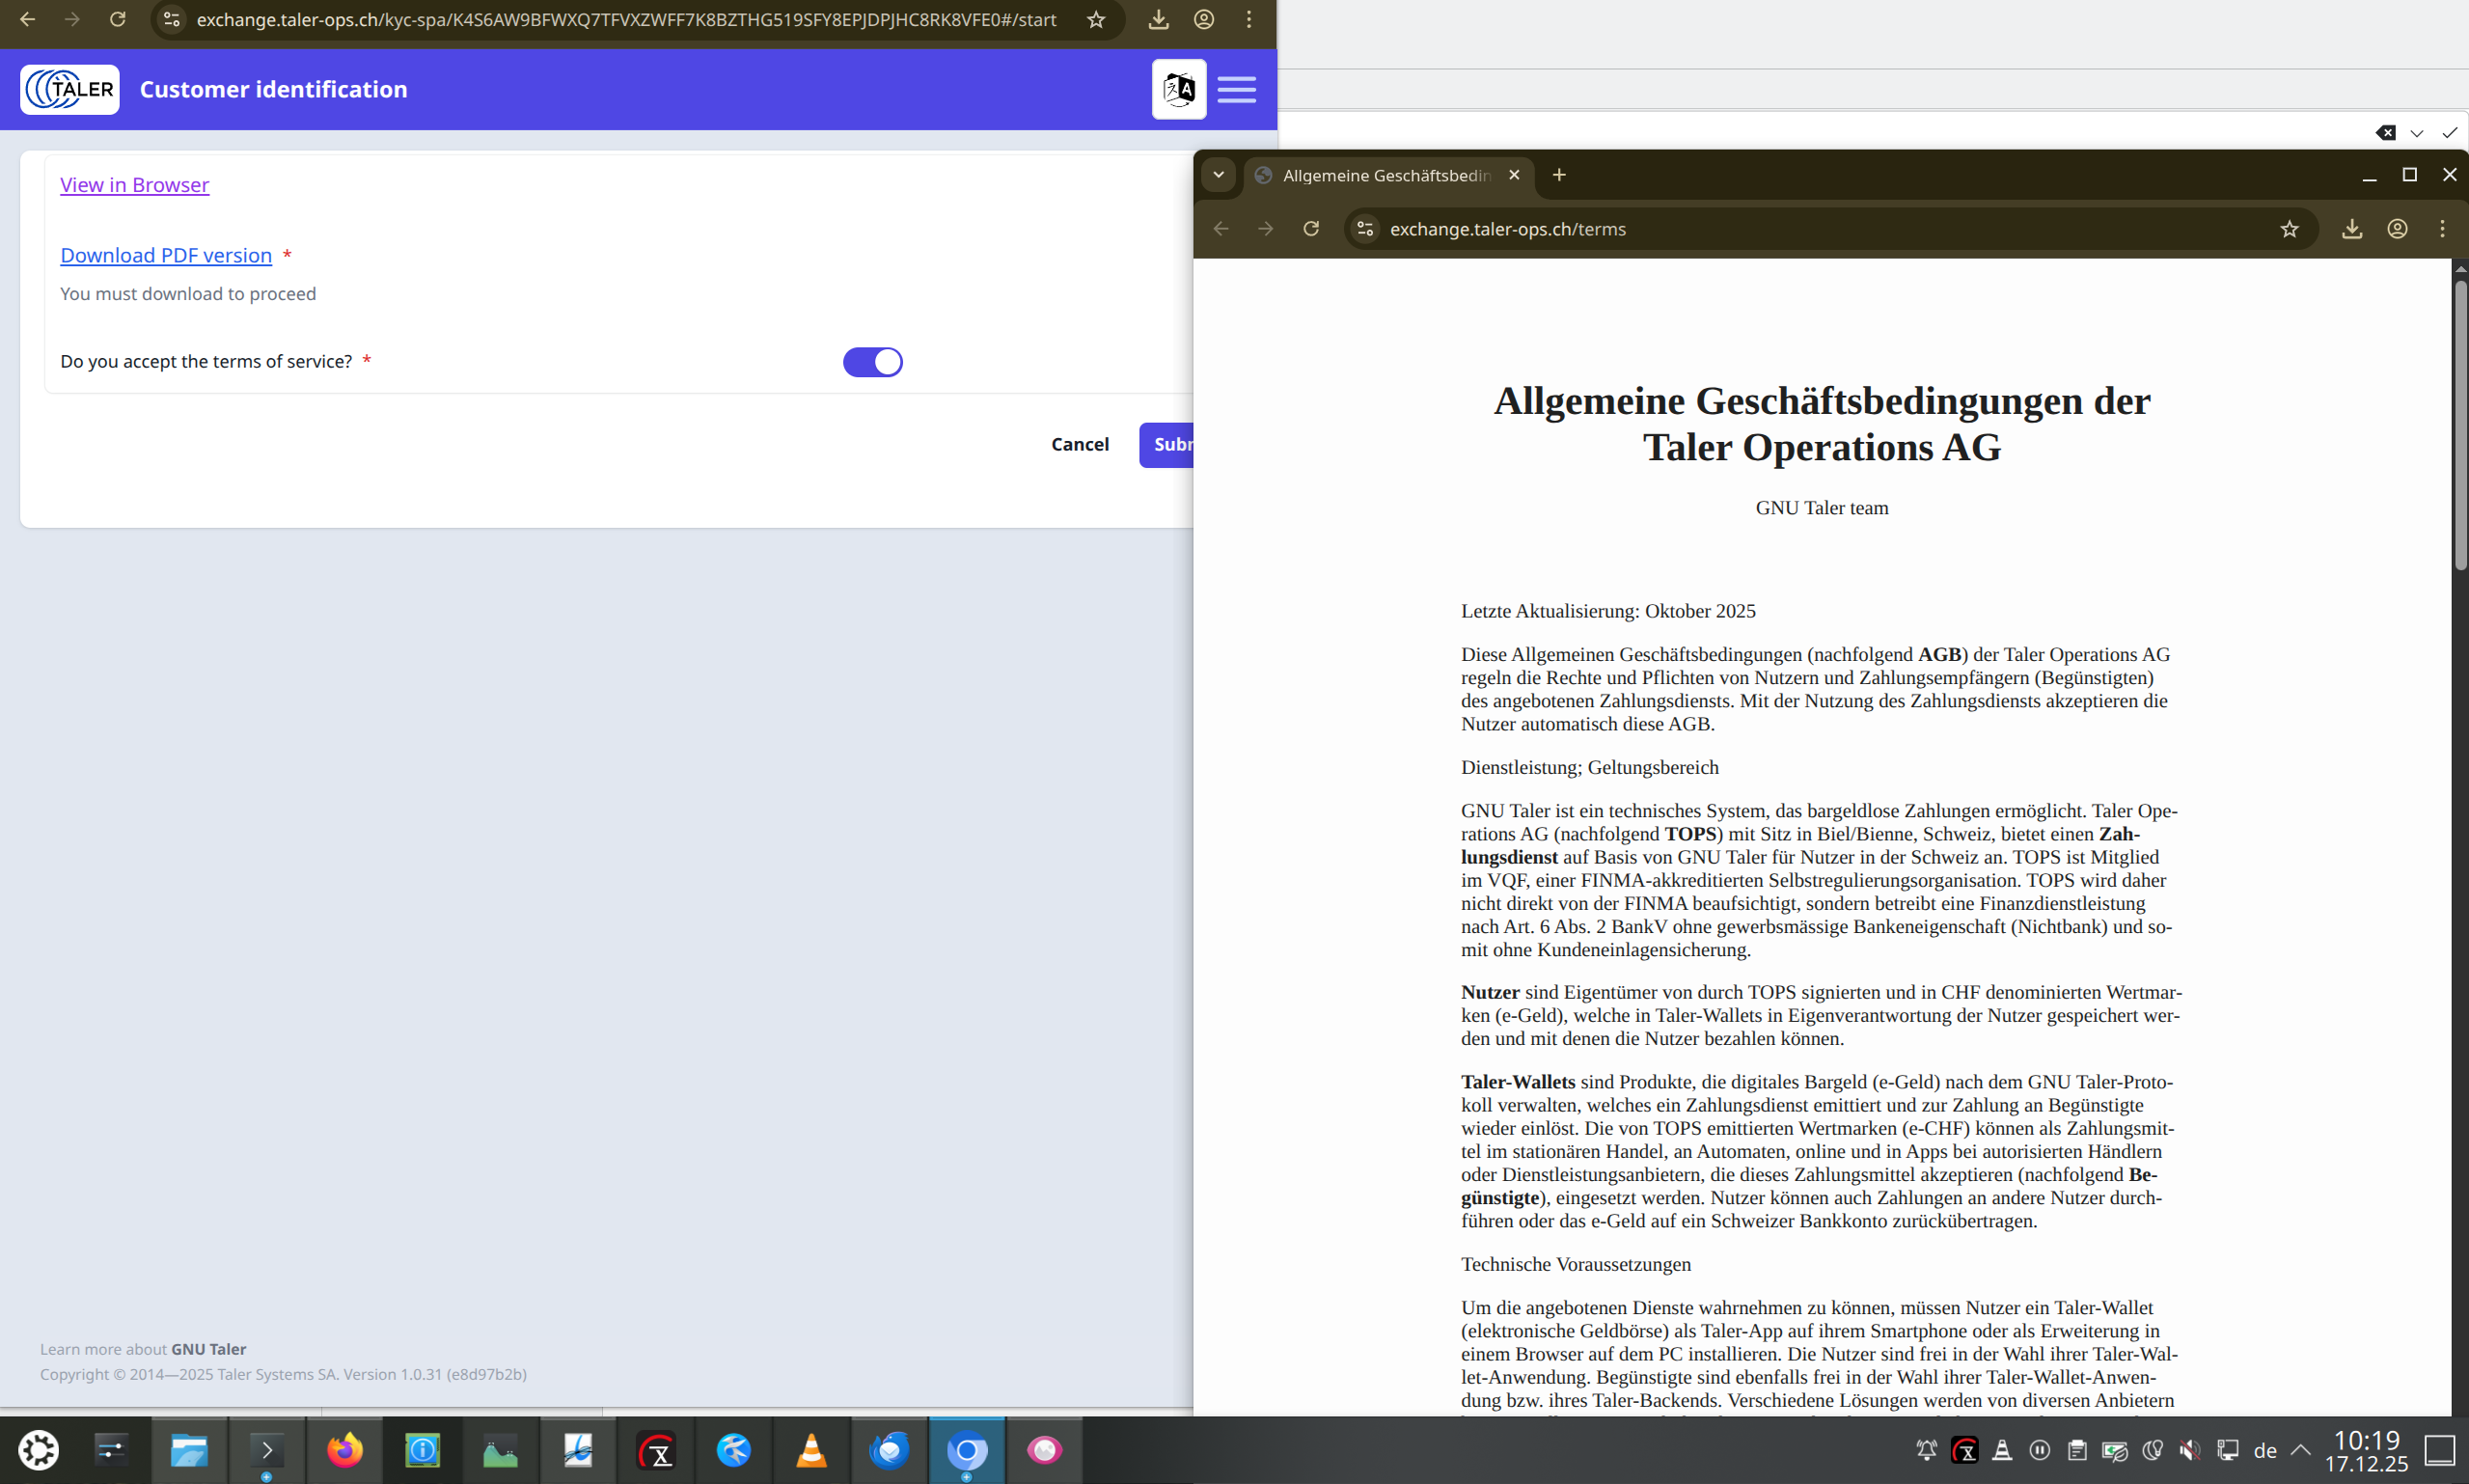The image size is (2469, 1484).
Task: Toggle the accept terms of service switch
Action: [x=872, y=362]
